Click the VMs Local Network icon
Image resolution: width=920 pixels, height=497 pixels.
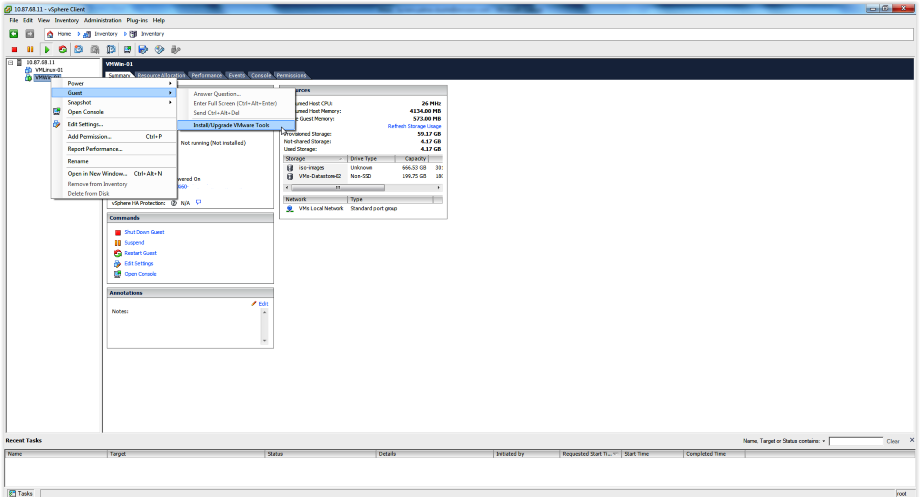point(290,208)
